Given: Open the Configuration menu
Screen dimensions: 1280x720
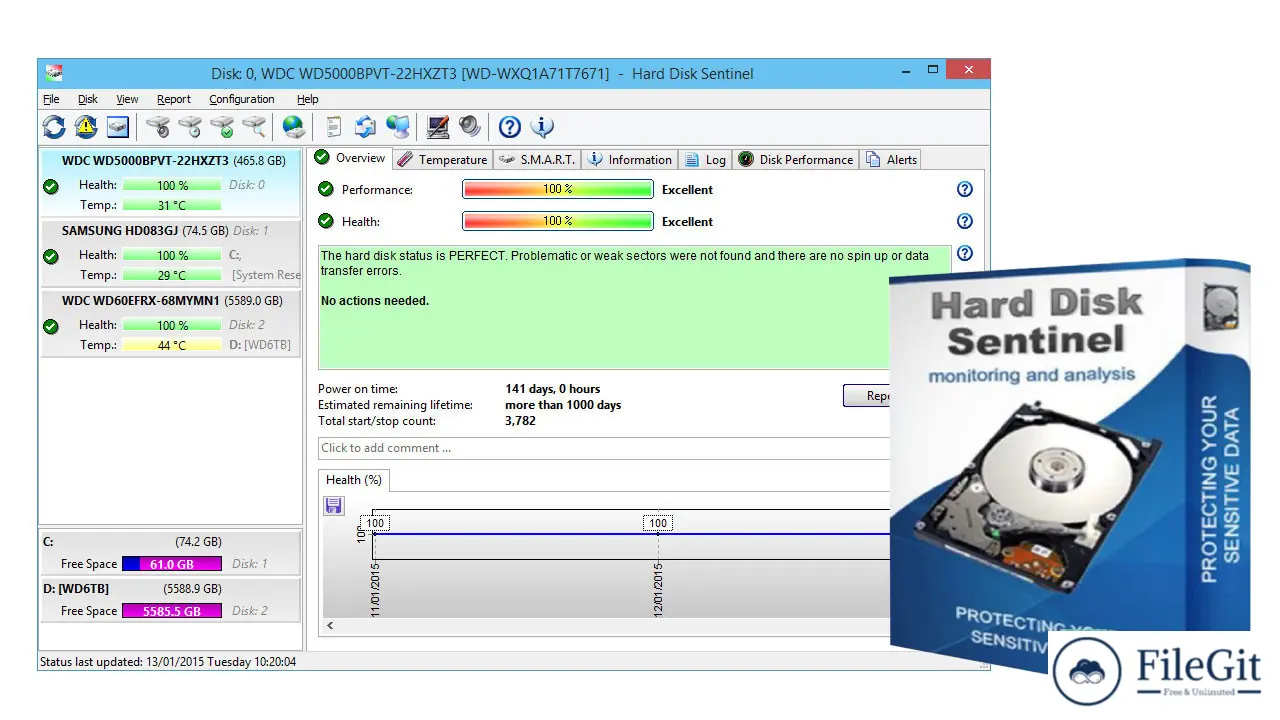Looking at the screenshot, I should click(x=242, y=99).
